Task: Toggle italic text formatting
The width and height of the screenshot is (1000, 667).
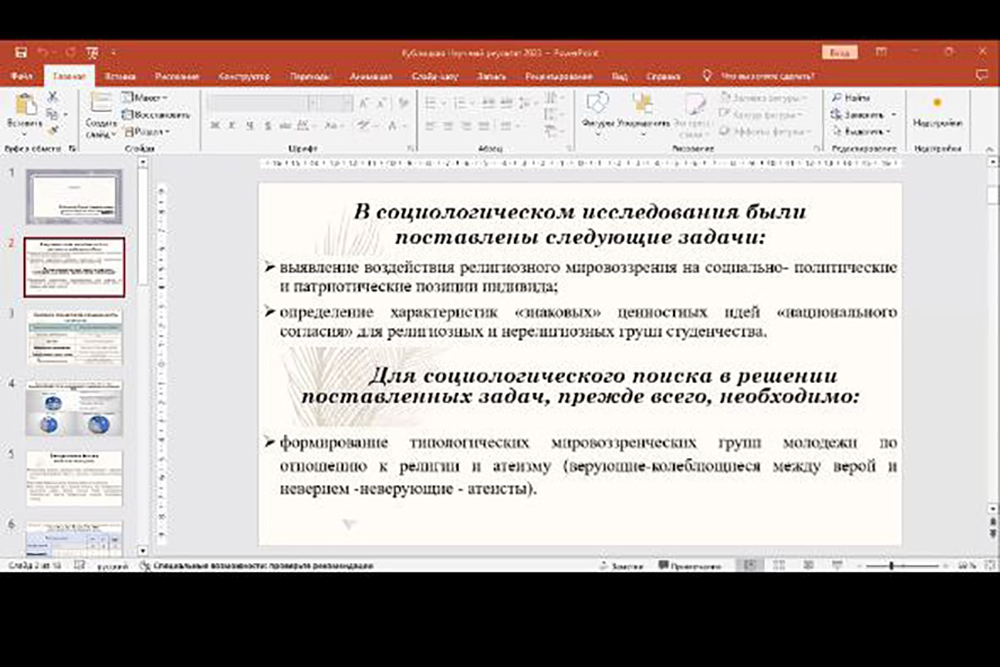Action: [x=231, y=126]
